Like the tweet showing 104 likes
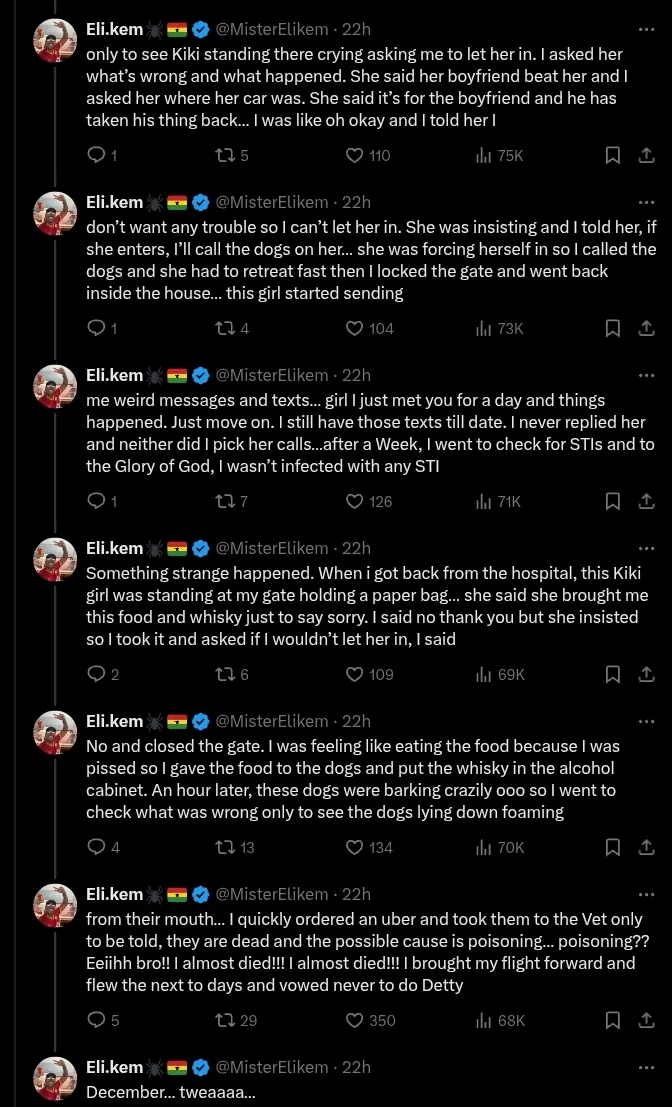This screenshot has height=1107, width=672. [354, 328]
